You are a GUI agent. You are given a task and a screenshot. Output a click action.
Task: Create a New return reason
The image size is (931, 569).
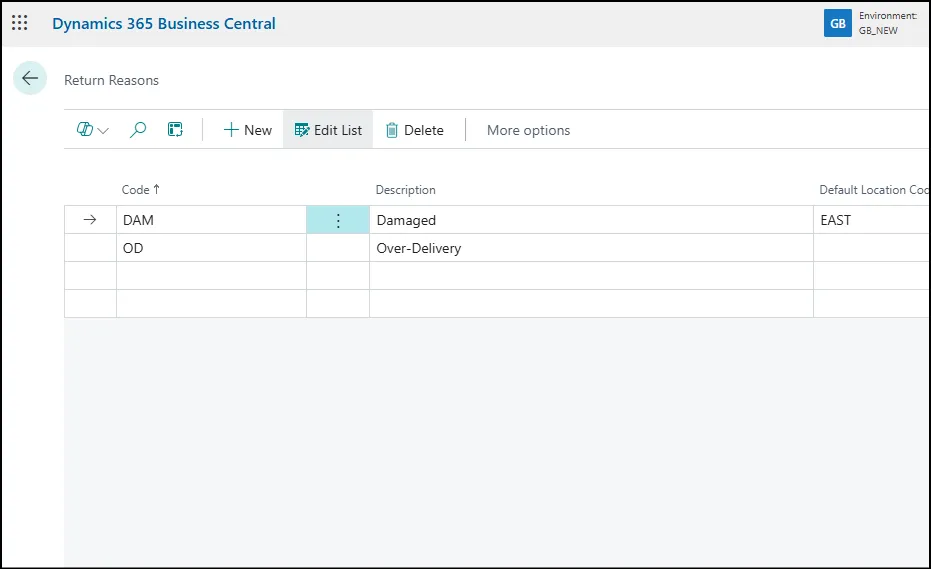click(248, 130)
